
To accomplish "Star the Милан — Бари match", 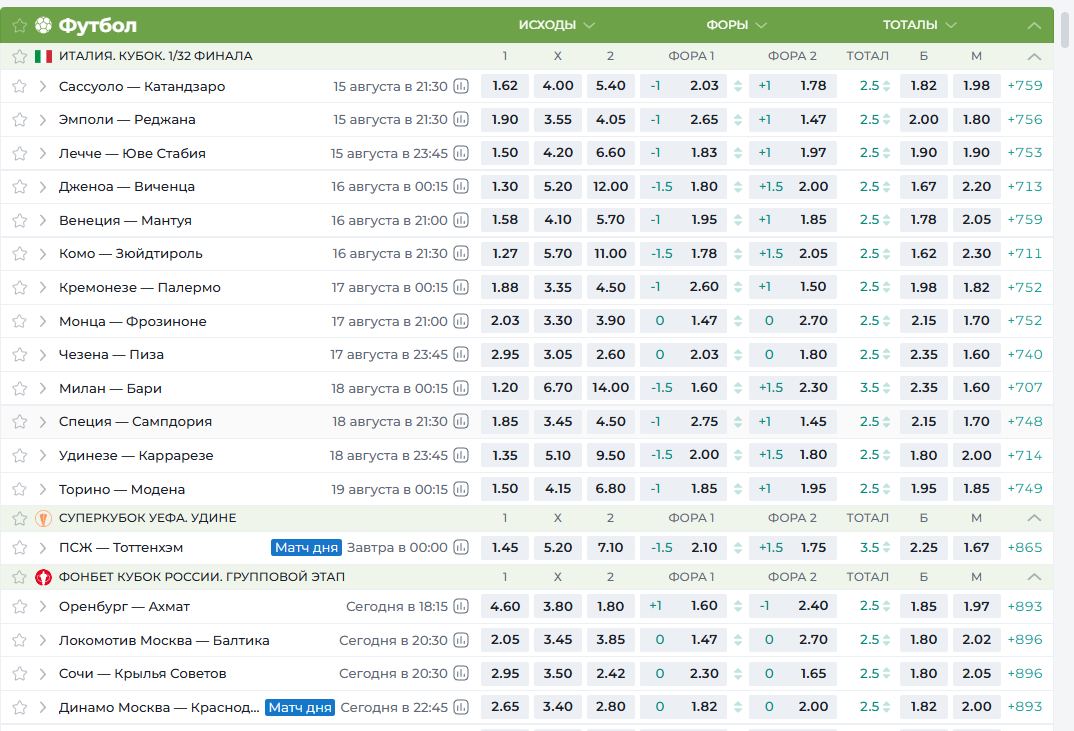I will point(19,388).
